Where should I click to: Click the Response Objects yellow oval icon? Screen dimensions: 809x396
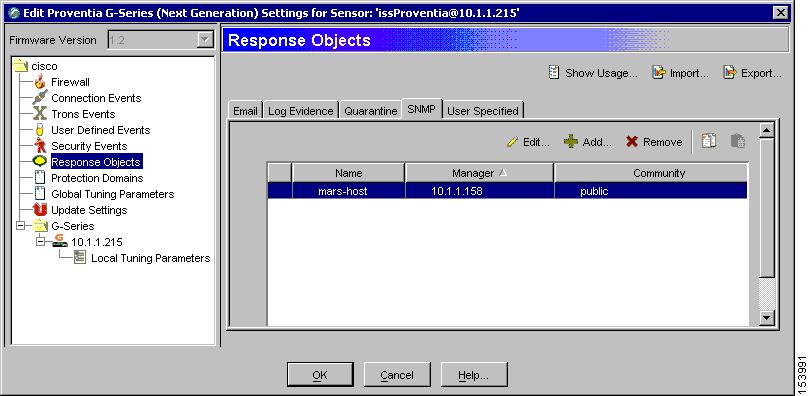pyautogui.click(x=40, y=161)
